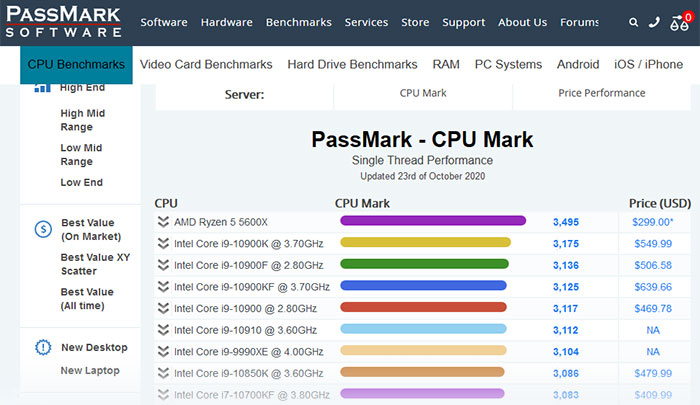Open Best Value (All time) link
The width and height of the screenshot is (700, 405).
pos(87,298)
